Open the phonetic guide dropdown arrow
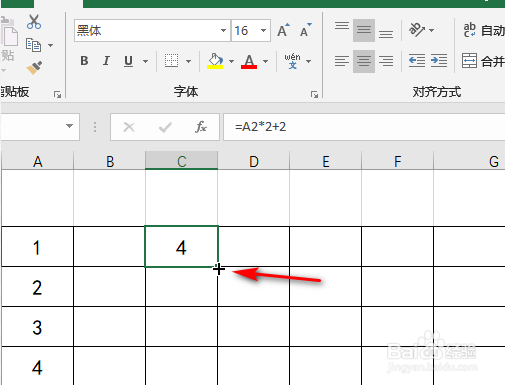This screenshot has height=385, width=505. point(308,61)
